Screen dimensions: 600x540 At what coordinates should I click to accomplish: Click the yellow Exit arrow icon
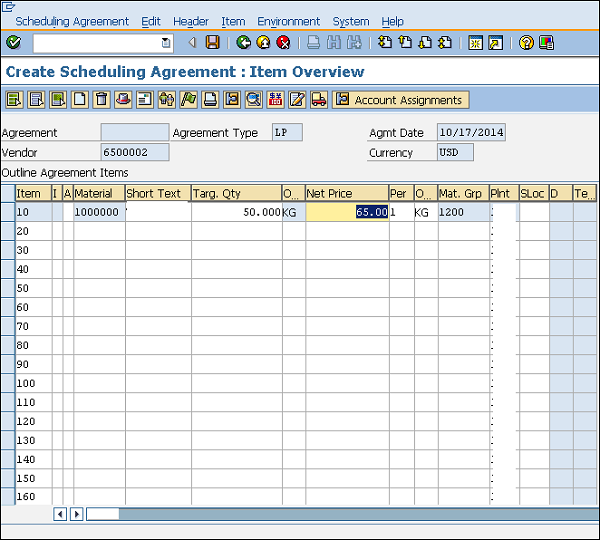click(x=263, y=42)
